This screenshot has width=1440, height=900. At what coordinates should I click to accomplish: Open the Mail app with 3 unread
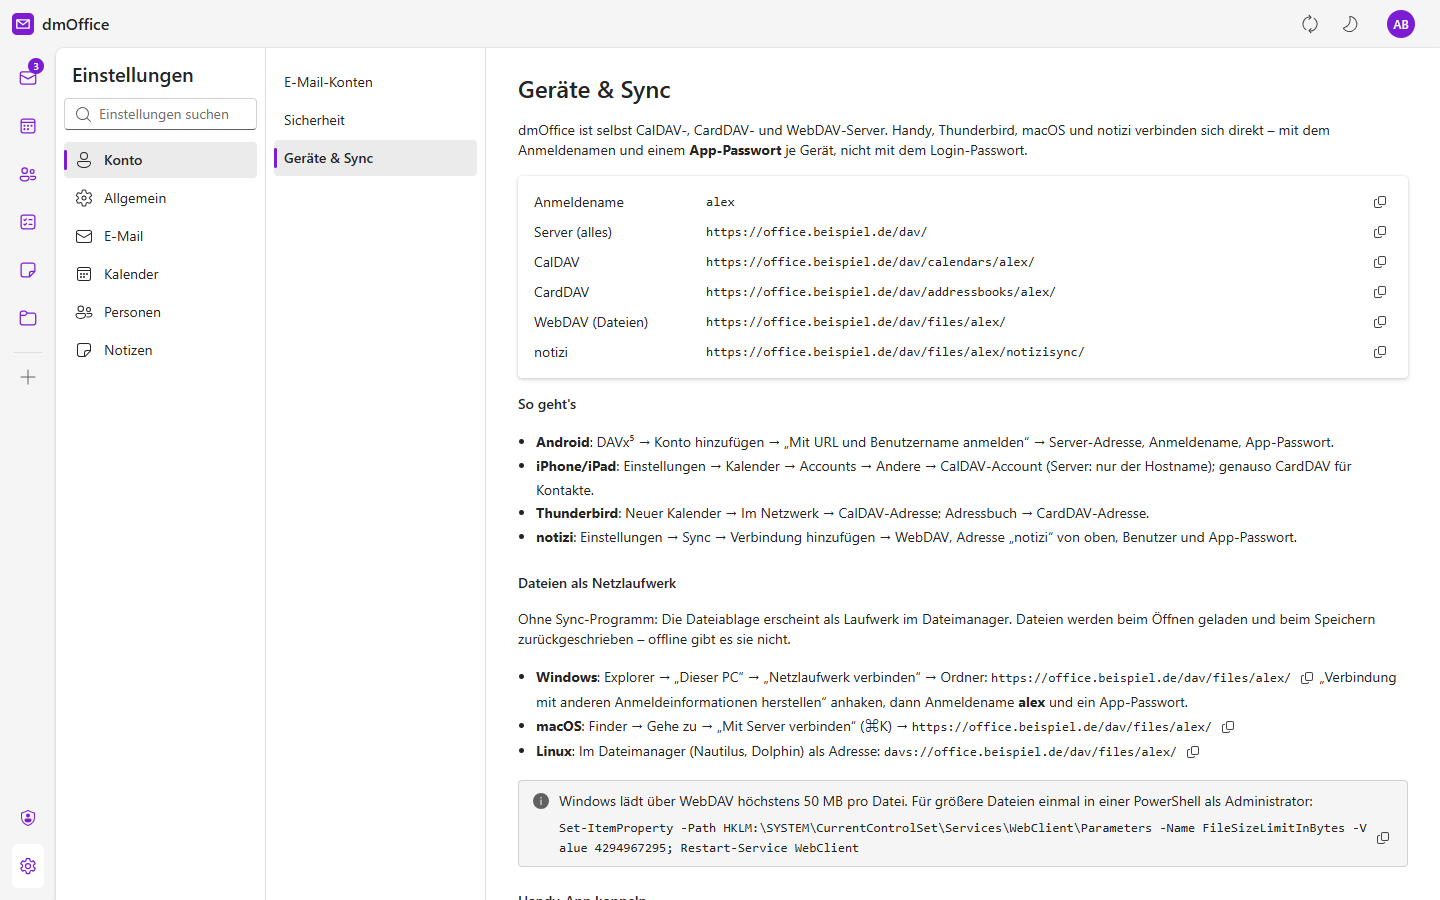[x=28, y=78]
